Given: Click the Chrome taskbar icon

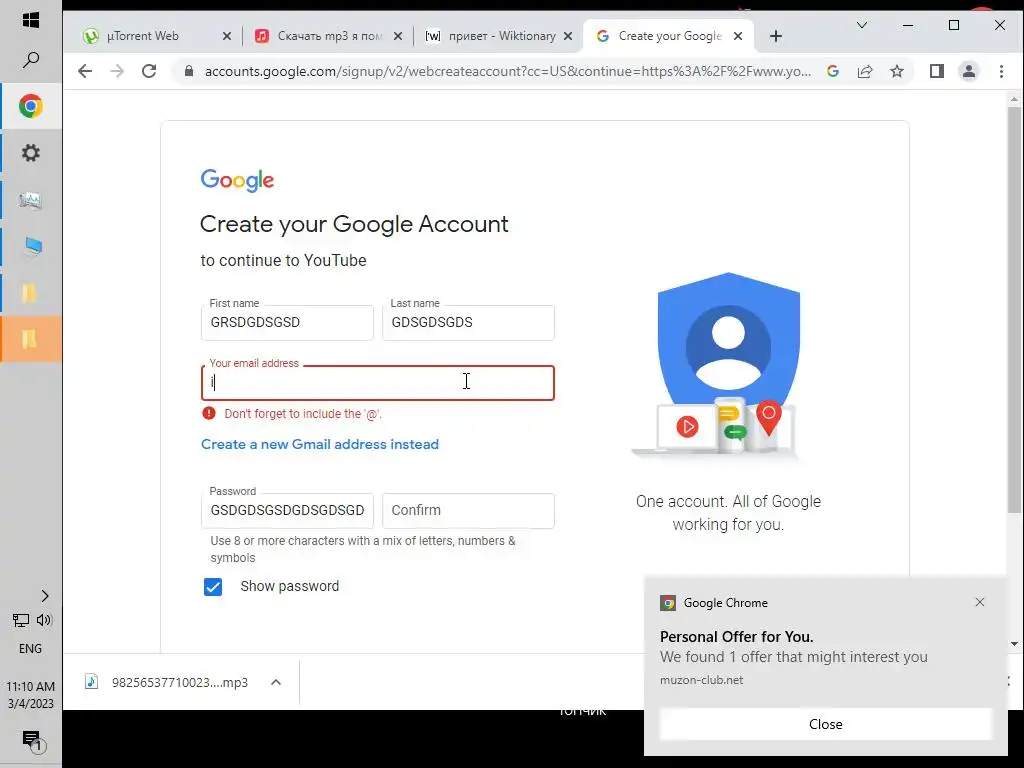Looking at the screenshot, I should (x=31, y=106).
